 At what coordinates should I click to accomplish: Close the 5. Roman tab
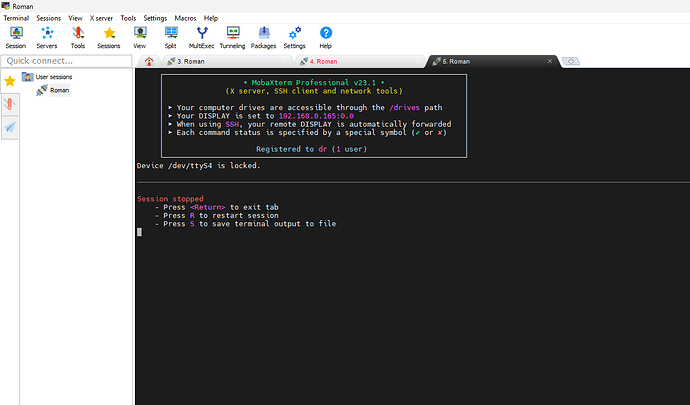tap(550, 61)
